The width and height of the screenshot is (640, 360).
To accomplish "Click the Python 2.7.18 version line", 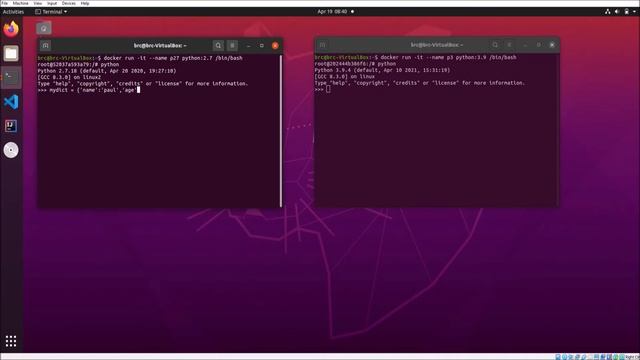I will [x=107, y=71].
